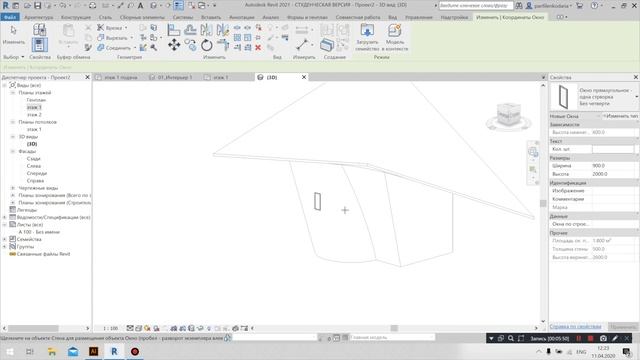
Task: Click the Применить (Apply) button
Action: tap(623, 327)
